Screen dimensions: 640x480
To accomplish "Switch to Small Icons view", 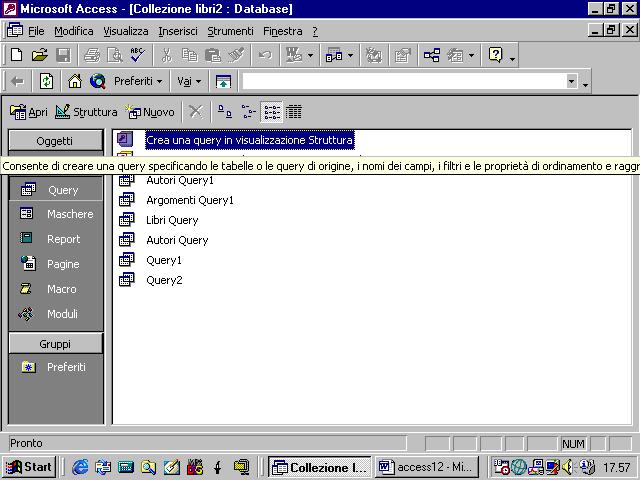I will tap(248, 111).
